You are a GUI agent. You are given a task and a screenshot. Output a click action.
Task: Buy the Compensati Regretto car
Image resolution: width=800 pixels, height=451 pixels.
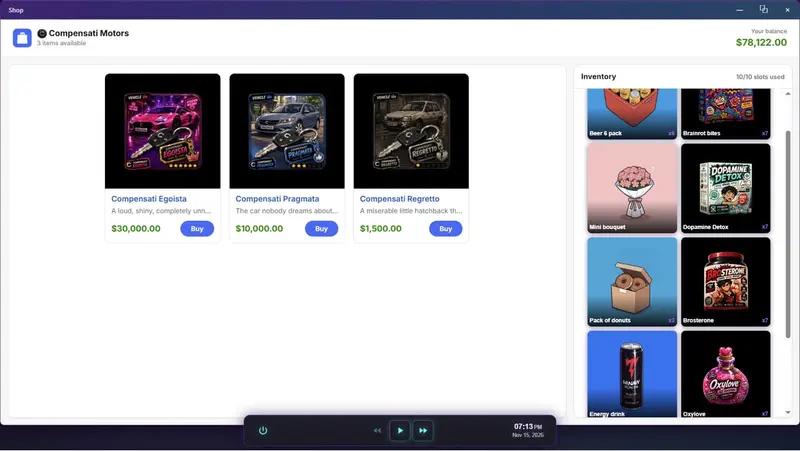point(445,229)
